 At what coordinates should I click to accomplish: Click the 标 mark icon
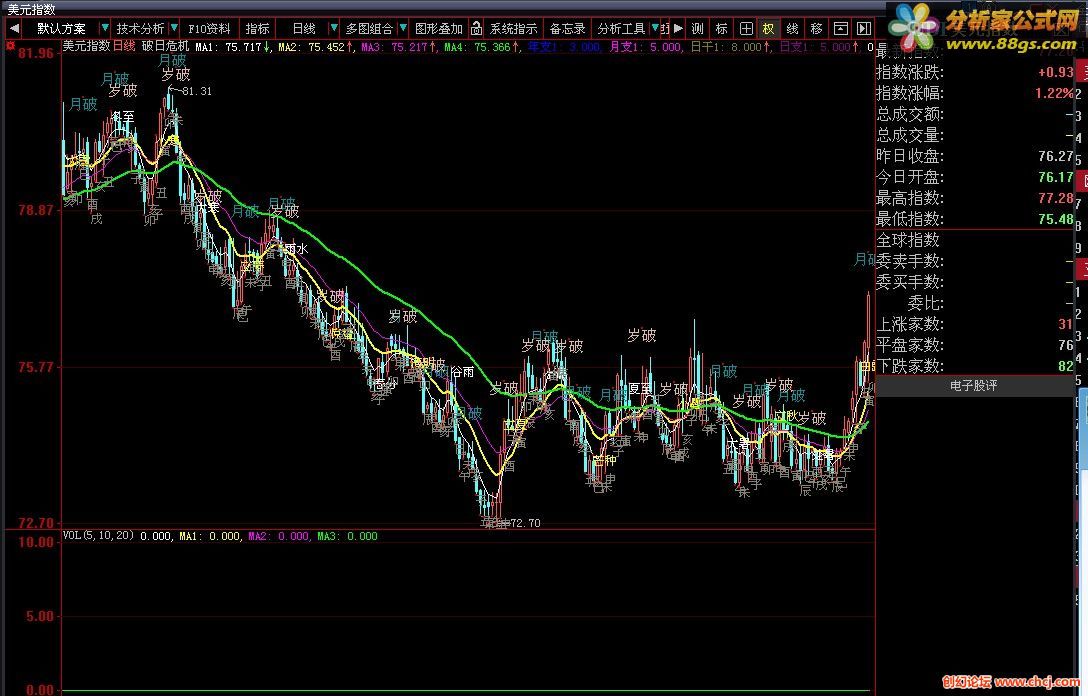click(x=722, y=28)
